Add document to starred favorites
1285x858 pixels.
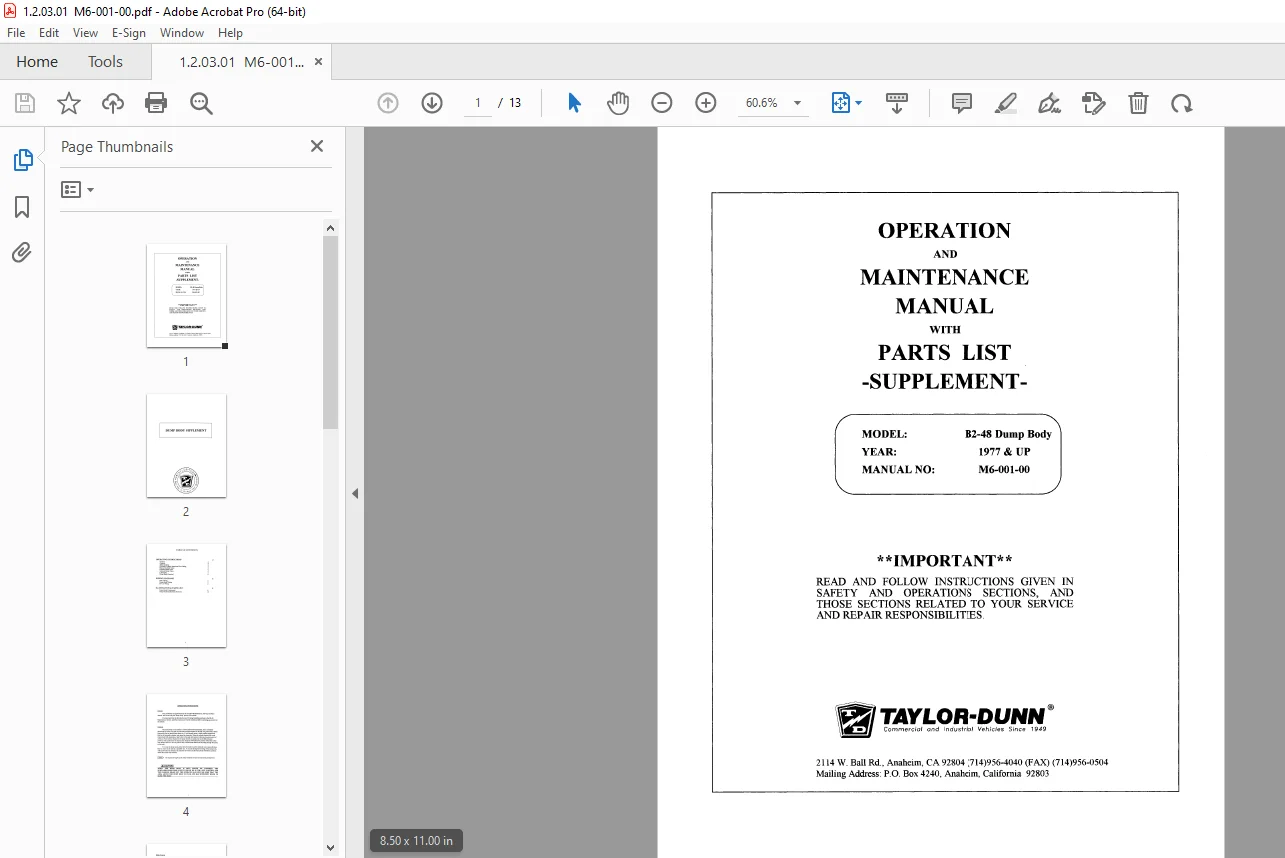(69, 103)
